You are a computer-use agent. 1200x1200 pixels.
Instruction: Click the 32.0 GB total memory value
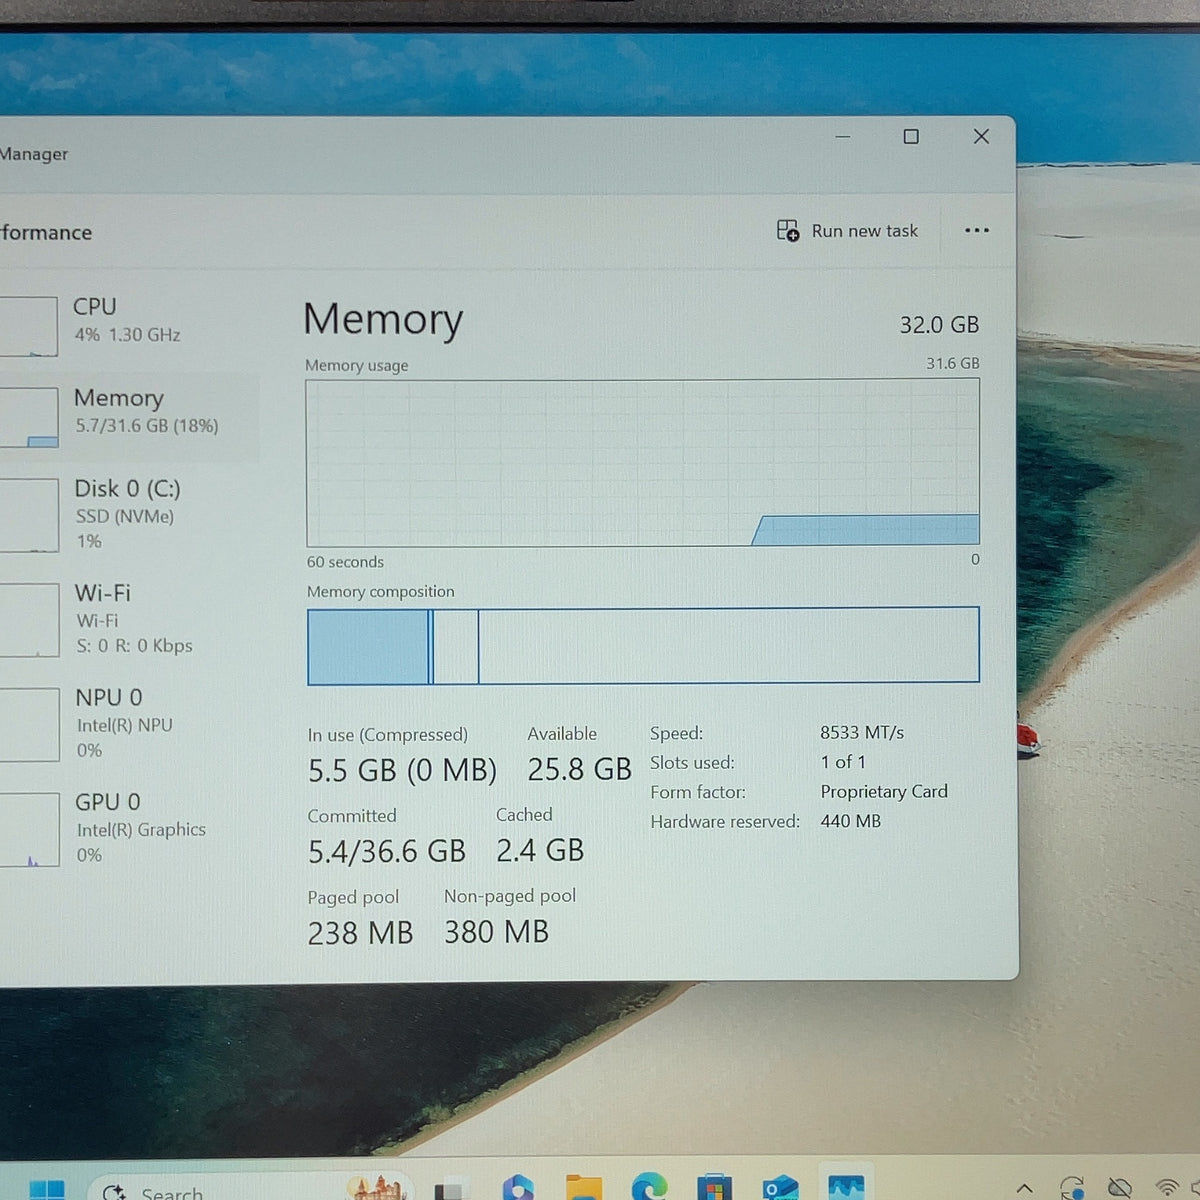pos(939,325)
